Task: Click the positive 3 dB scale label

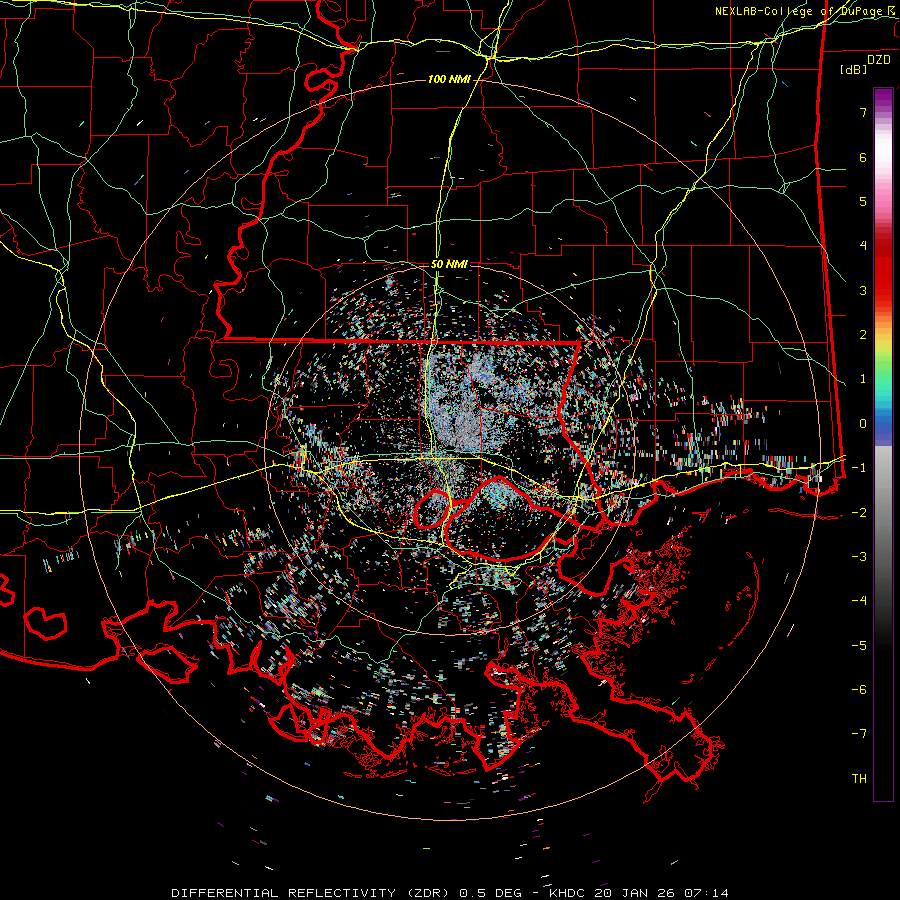Action: click(863, 290)
